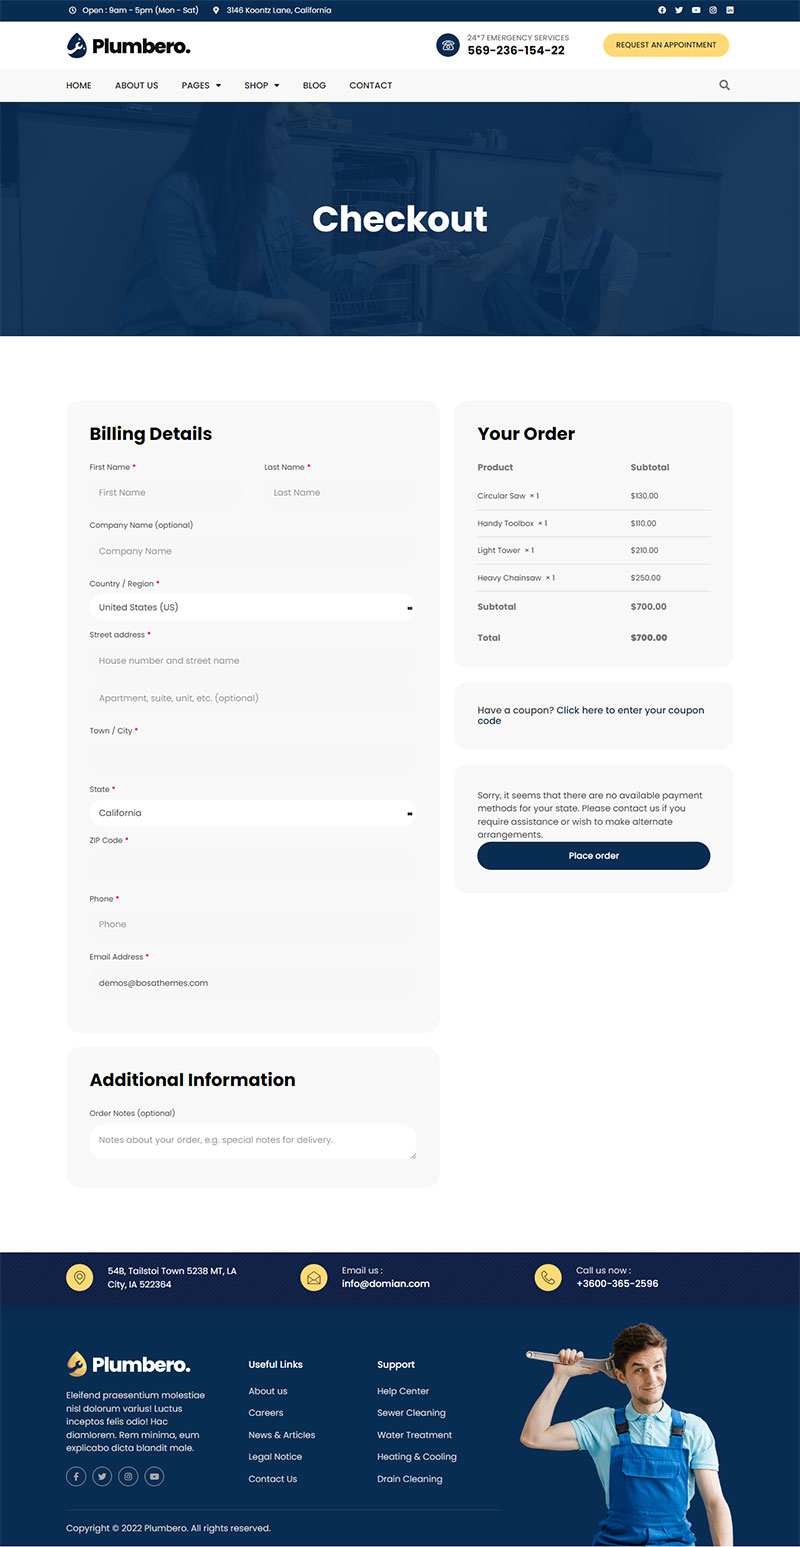Click the emergency services telephone icon
Viewport: 800px width, 1547px height.
pyautogui.click(x=448, y=45)
